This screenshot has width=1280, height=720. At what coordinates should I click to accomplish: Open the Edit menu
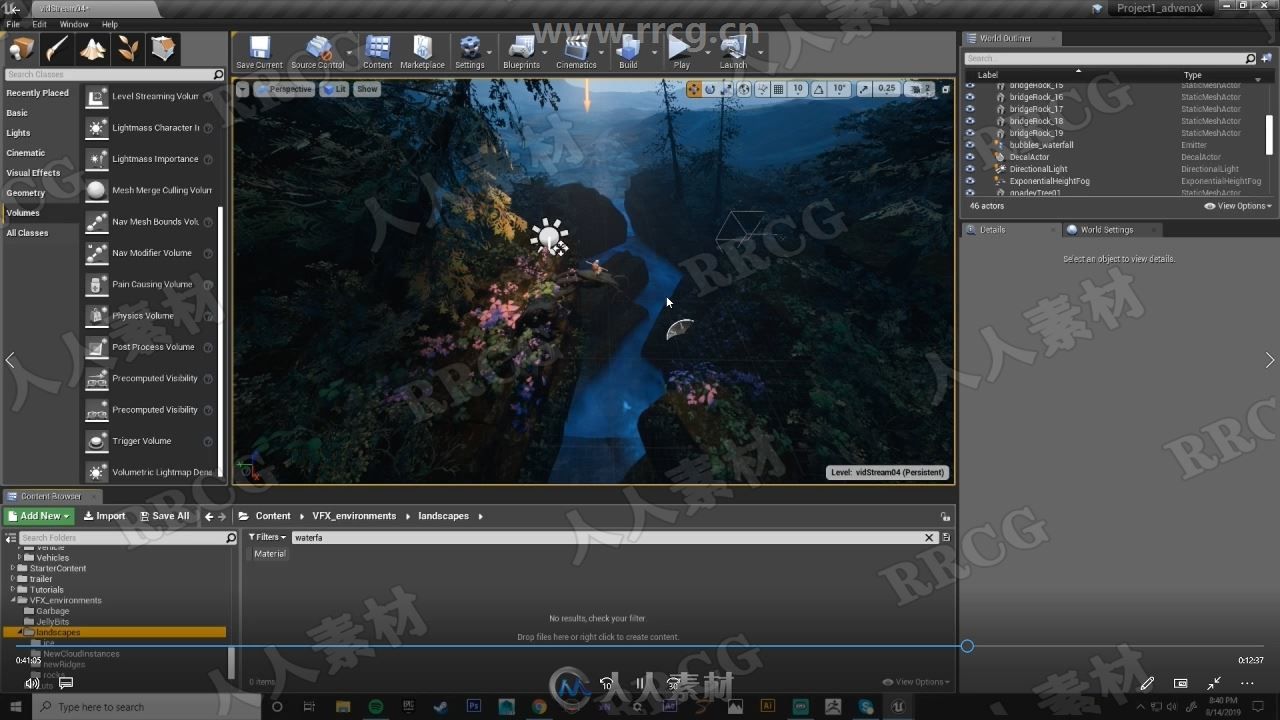point(39,24)
